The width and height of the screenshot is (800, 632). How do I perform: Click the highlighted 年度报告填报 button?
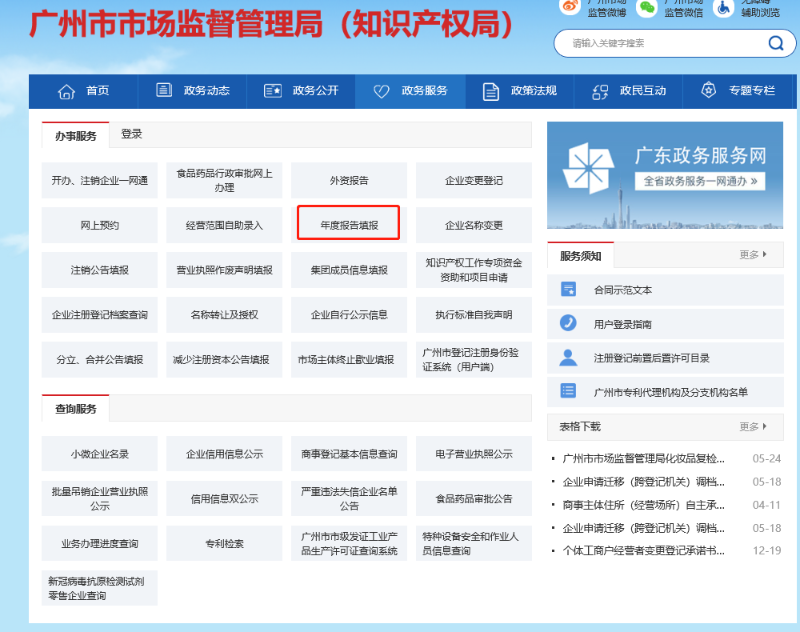pyautogui.click(x=349, y=223)
